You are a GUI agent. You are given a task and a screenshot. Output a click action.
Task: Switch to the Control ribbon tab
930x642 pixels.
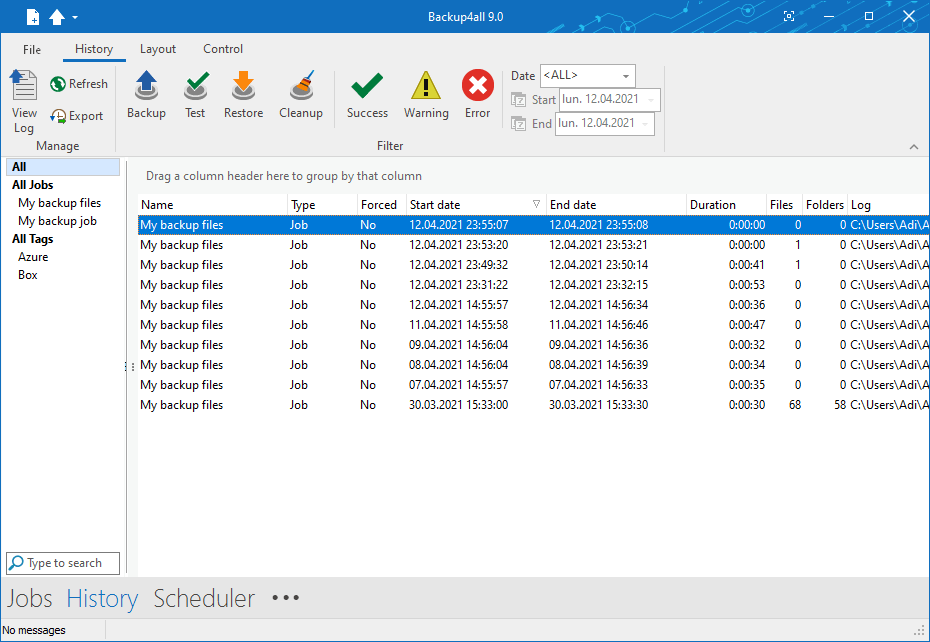click(223, 49)
